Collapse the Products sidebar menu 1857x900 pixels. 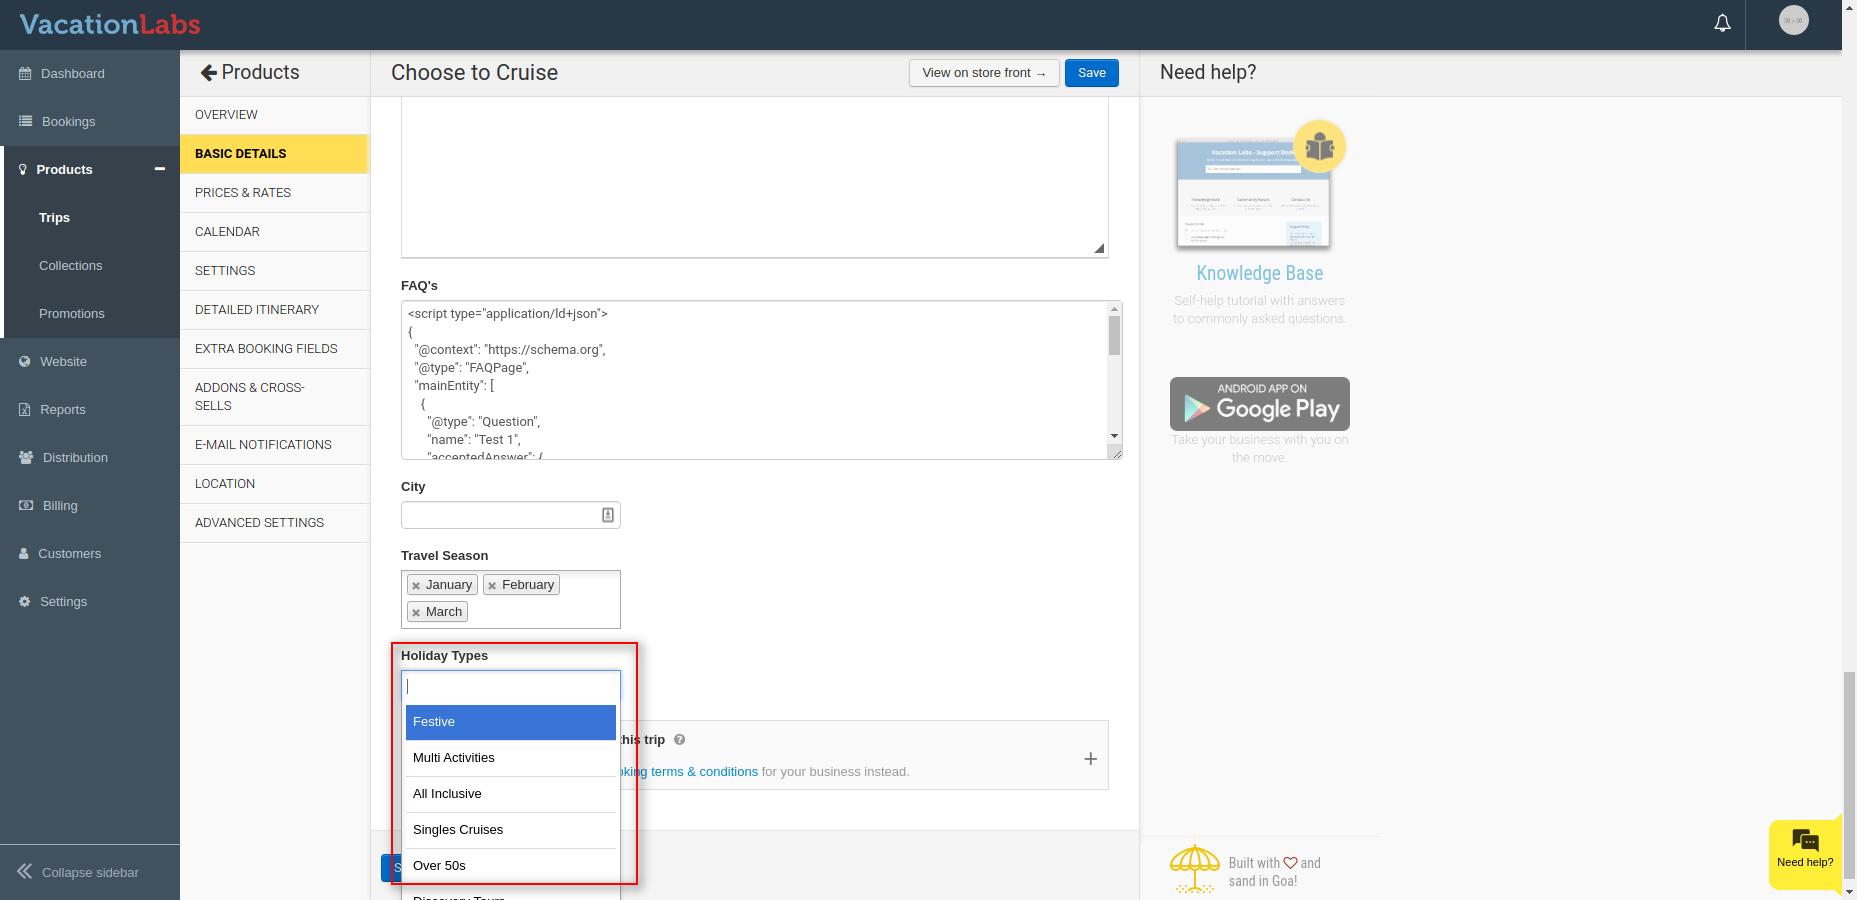click(x=159, y=169)
